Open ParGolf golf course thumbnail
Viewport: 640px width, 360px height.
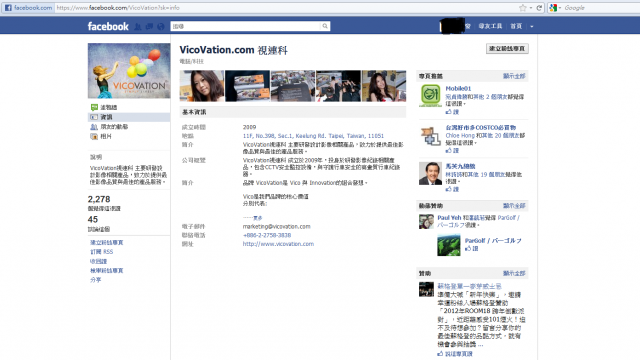pos(449,245)
